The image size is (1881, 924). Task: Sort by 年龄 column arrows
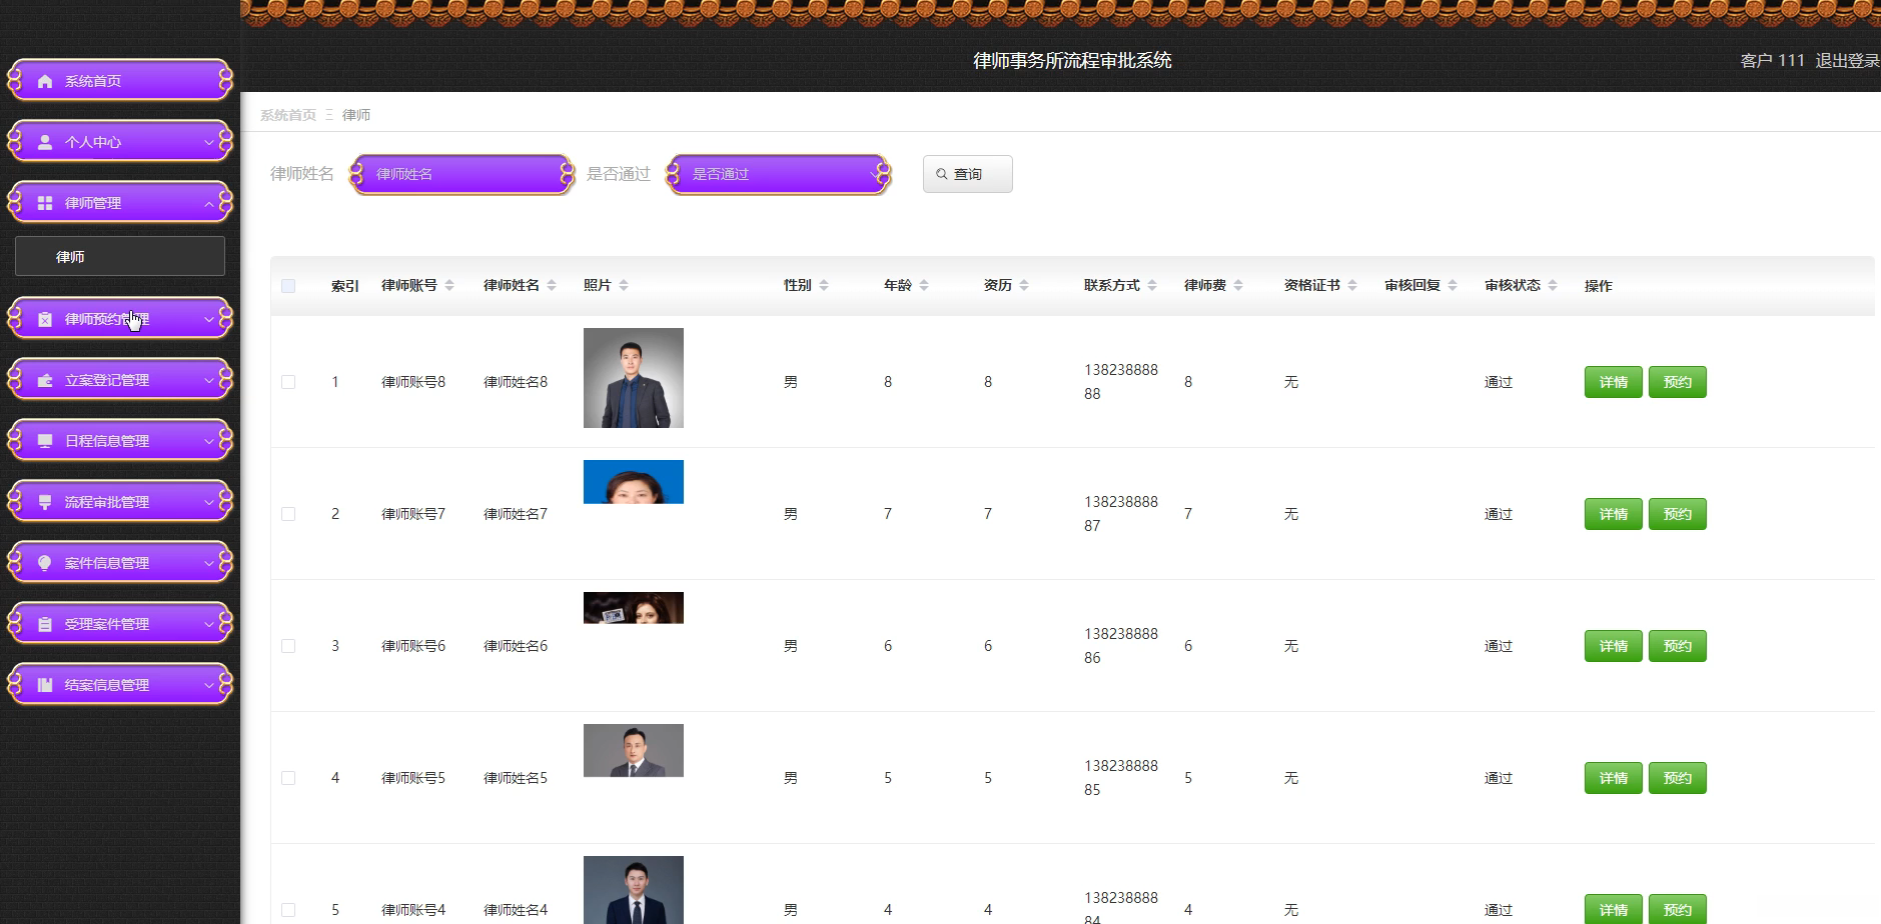(924, 285)
